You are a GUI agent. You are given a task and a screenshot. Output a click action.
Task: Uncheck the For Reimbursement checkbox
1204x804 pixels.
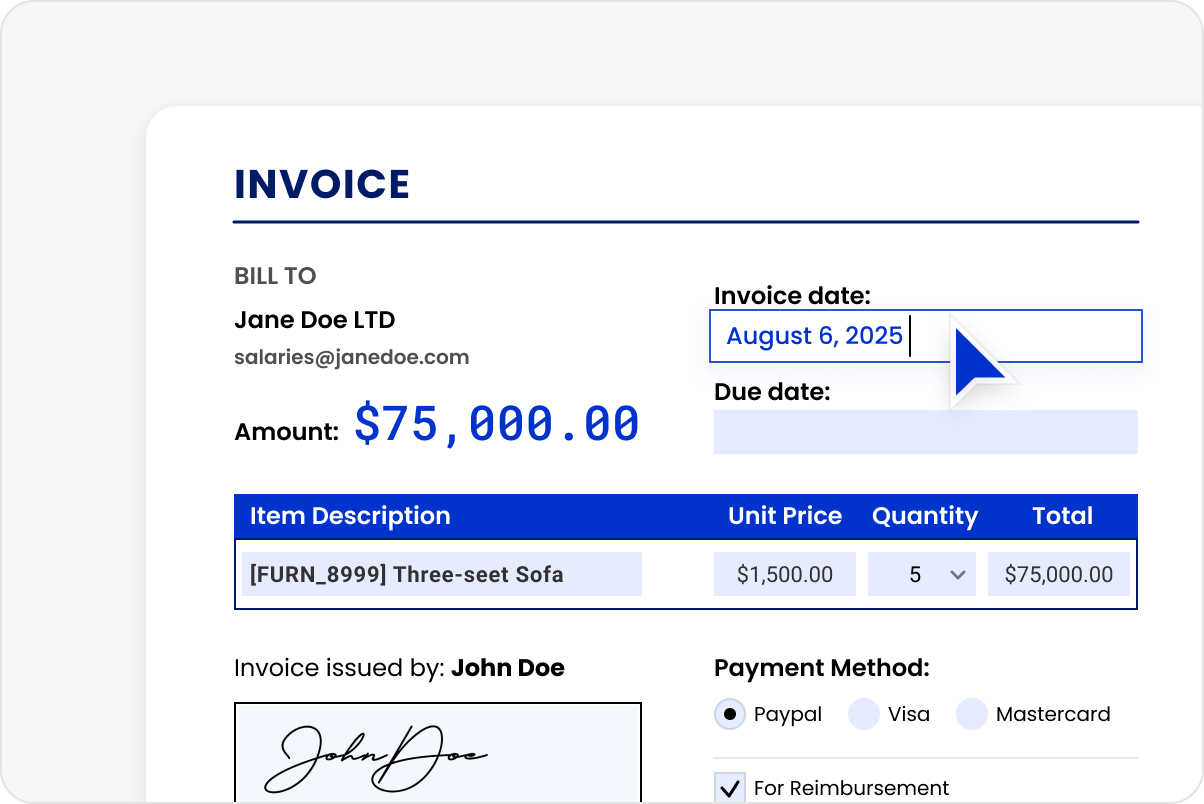[x=730, y=788]
